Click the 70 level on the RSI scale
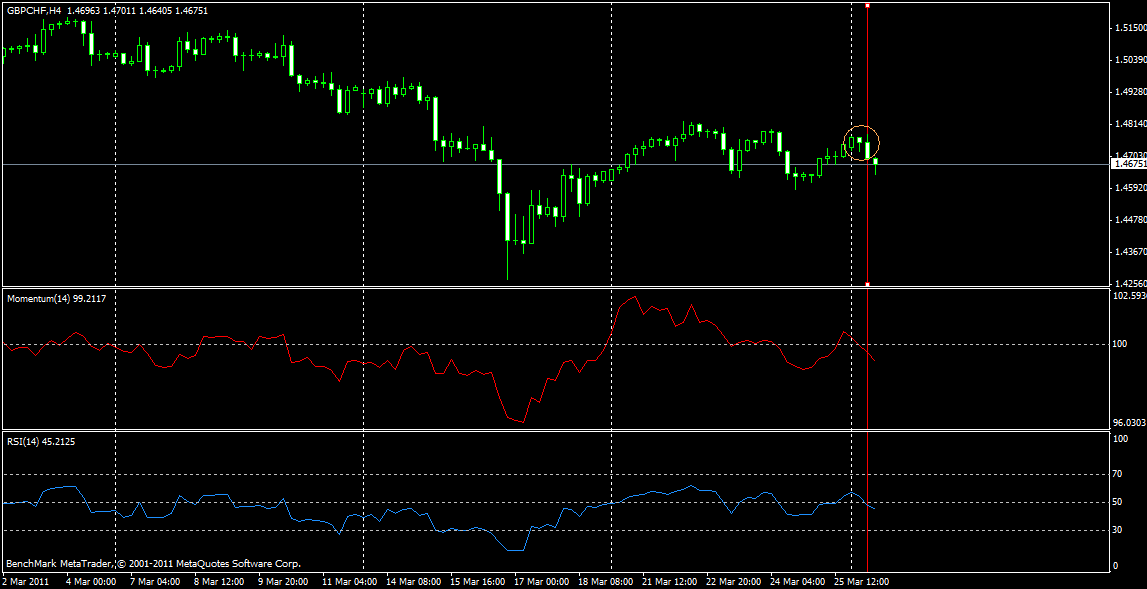Screen dimensions: 1147x589 1117,474
